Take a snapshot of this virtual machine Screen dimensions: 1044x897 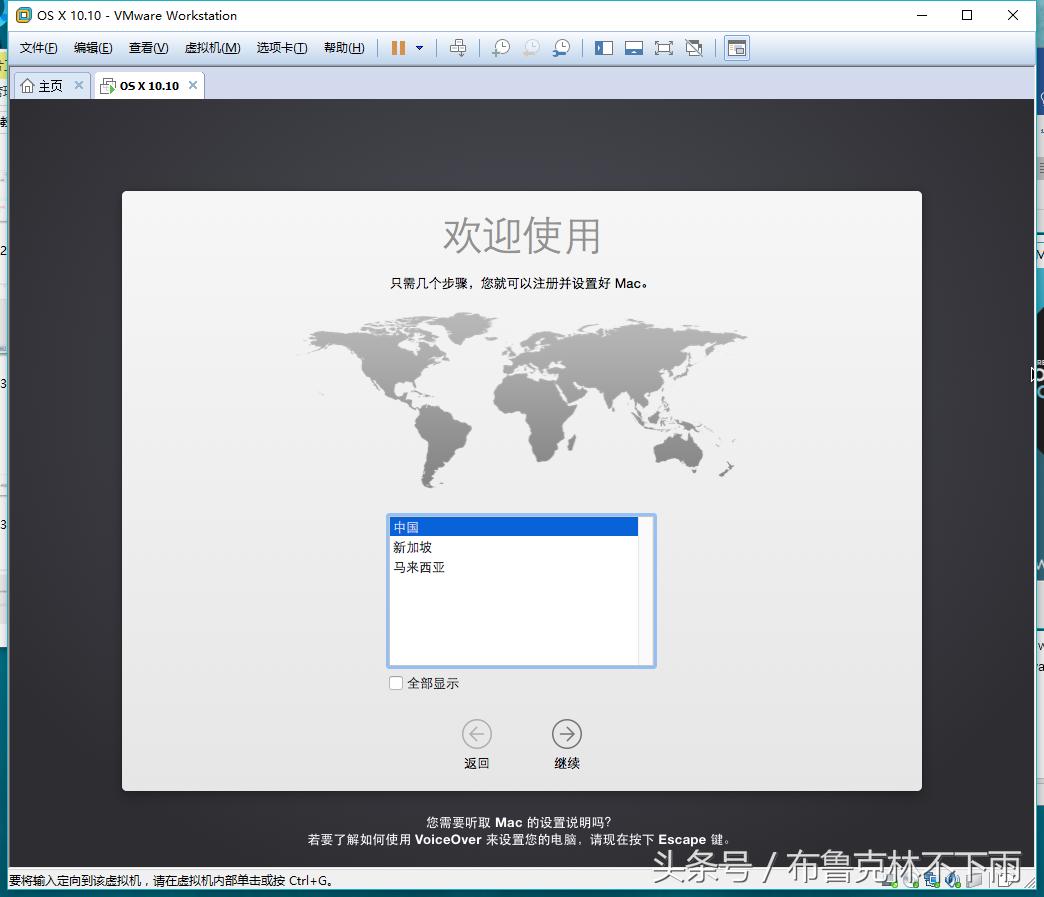click(x=500, y=47)
